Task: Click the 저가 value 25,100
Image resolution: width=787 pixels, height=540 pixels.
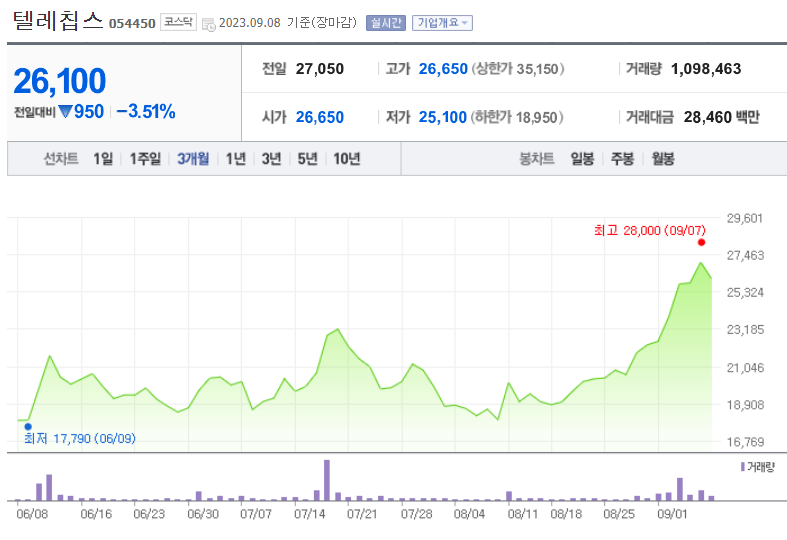Action: (443, 117)
